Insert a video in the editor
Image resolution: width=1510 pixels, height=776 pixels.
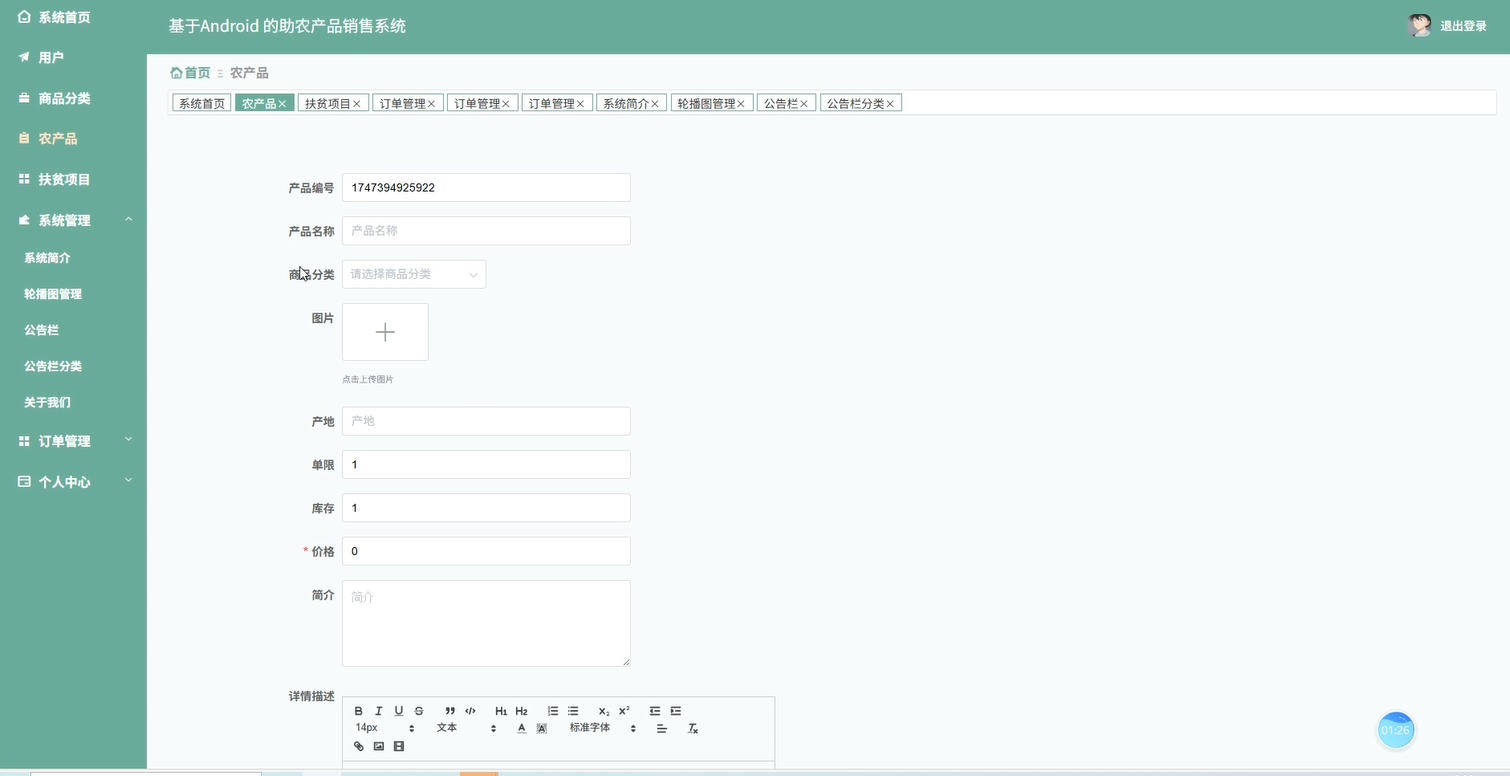pyautogui.click(x=399, y=746)
